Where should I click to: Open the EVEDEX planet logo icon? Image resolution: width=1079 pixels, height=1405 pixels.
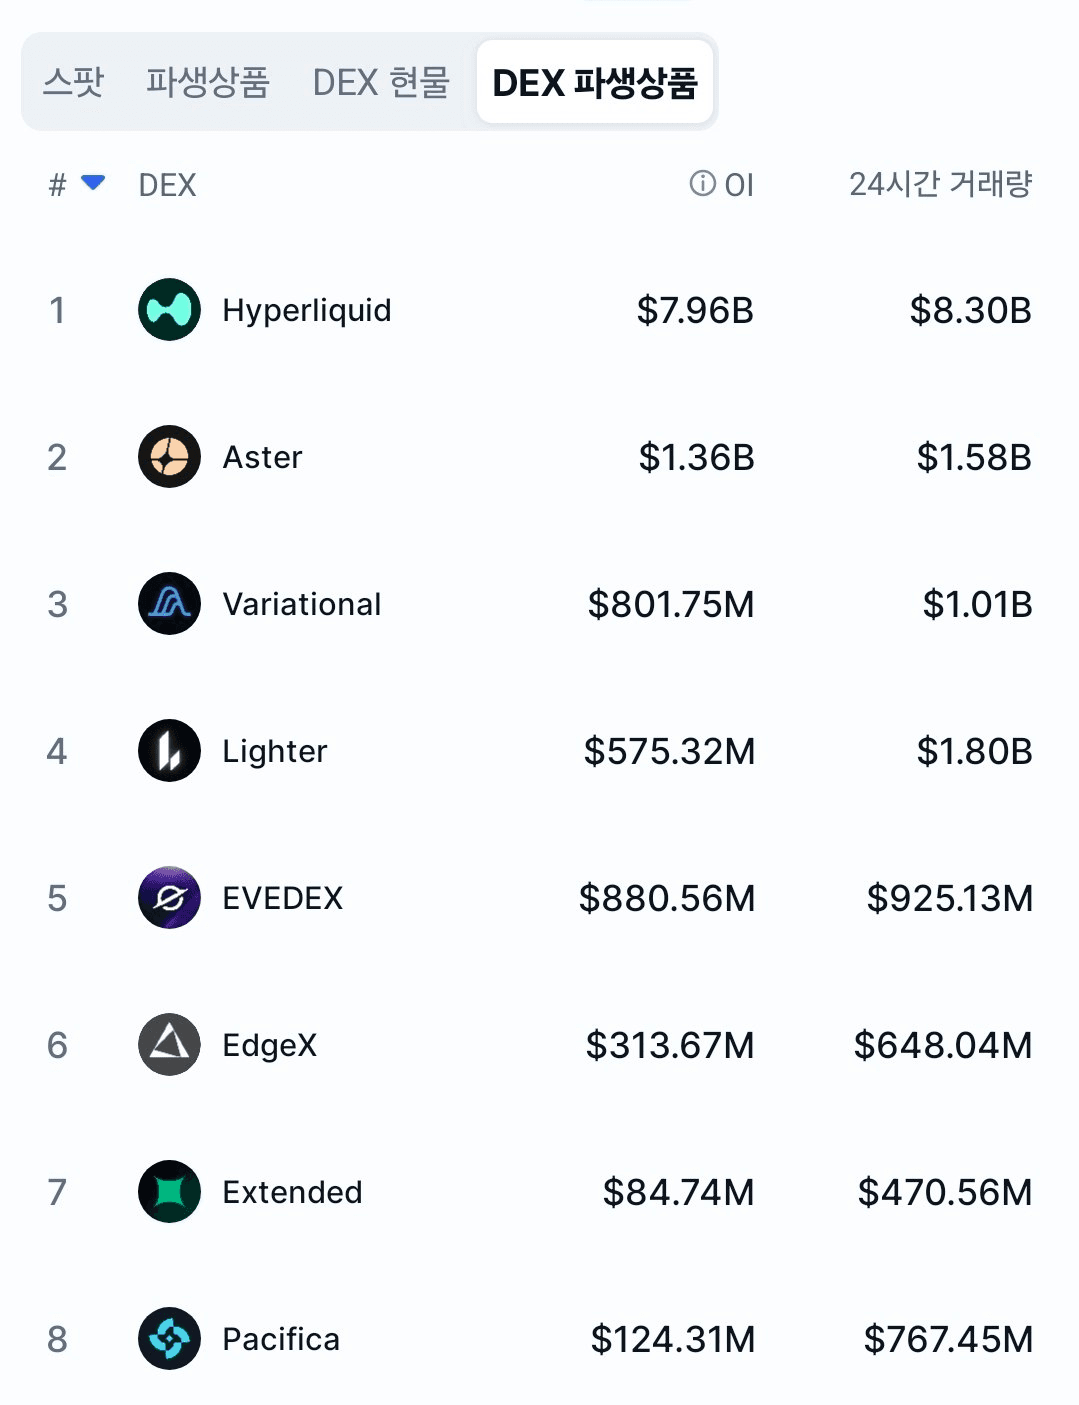169,898
